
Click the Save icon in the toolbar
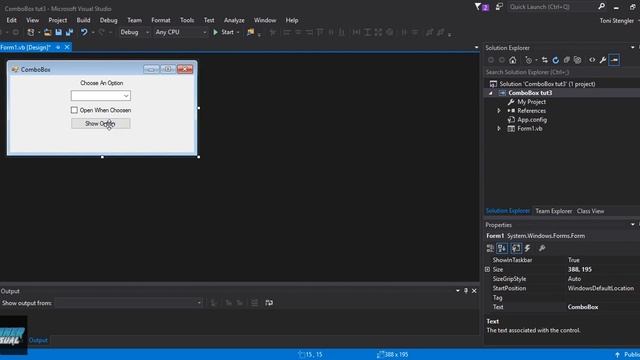click(x=58, y=32)
